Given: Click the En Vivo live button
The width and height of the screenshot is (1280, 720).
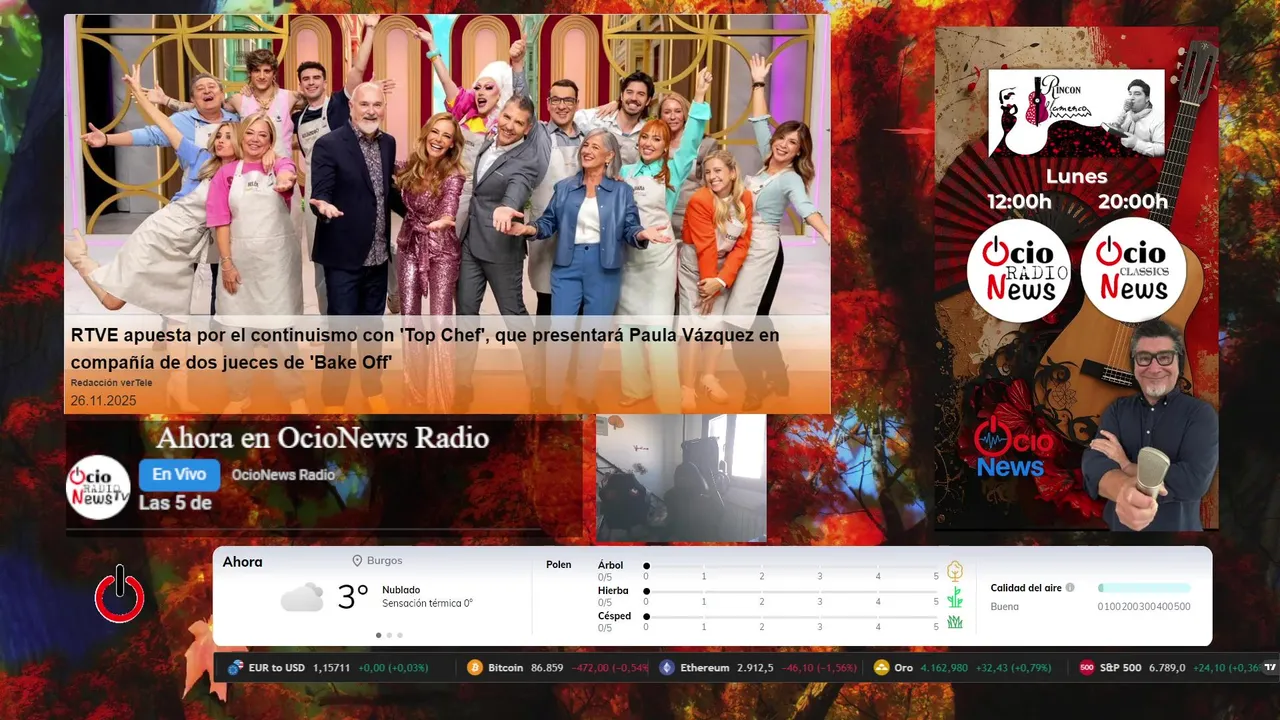Looking at the screenshot, I should (x=179, y=474).
